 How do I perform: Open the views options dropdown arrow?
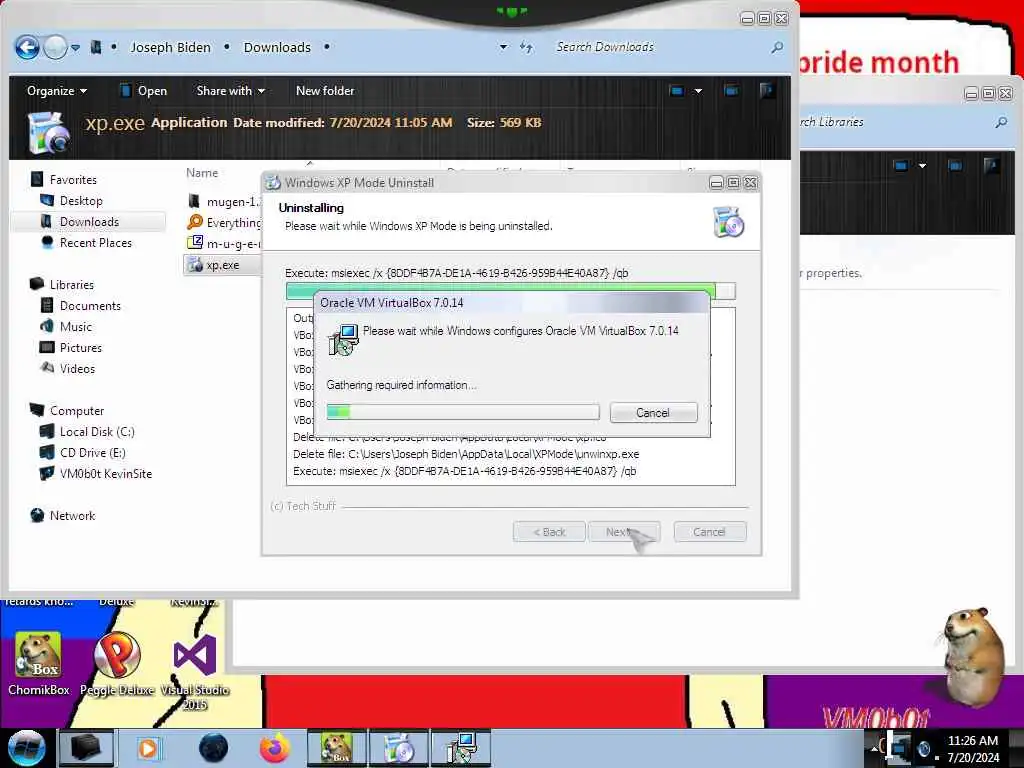(698, 91)
